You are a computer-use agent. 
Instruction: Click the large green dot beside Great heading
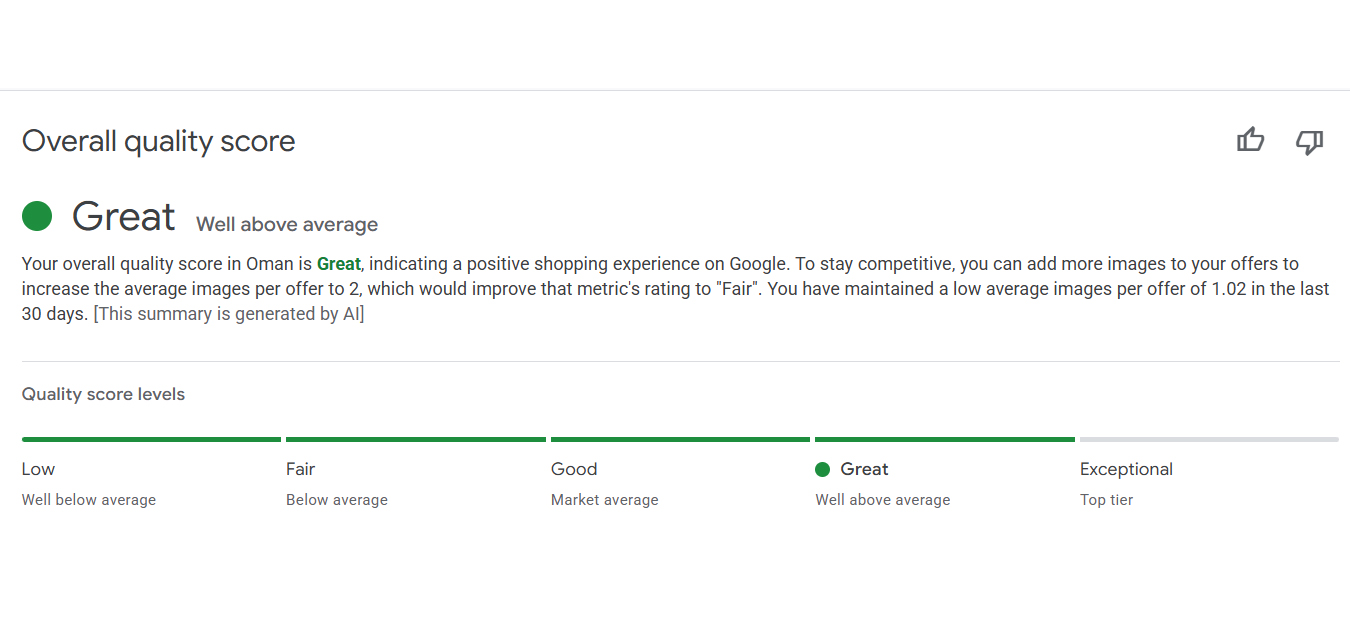click(37, 216)
